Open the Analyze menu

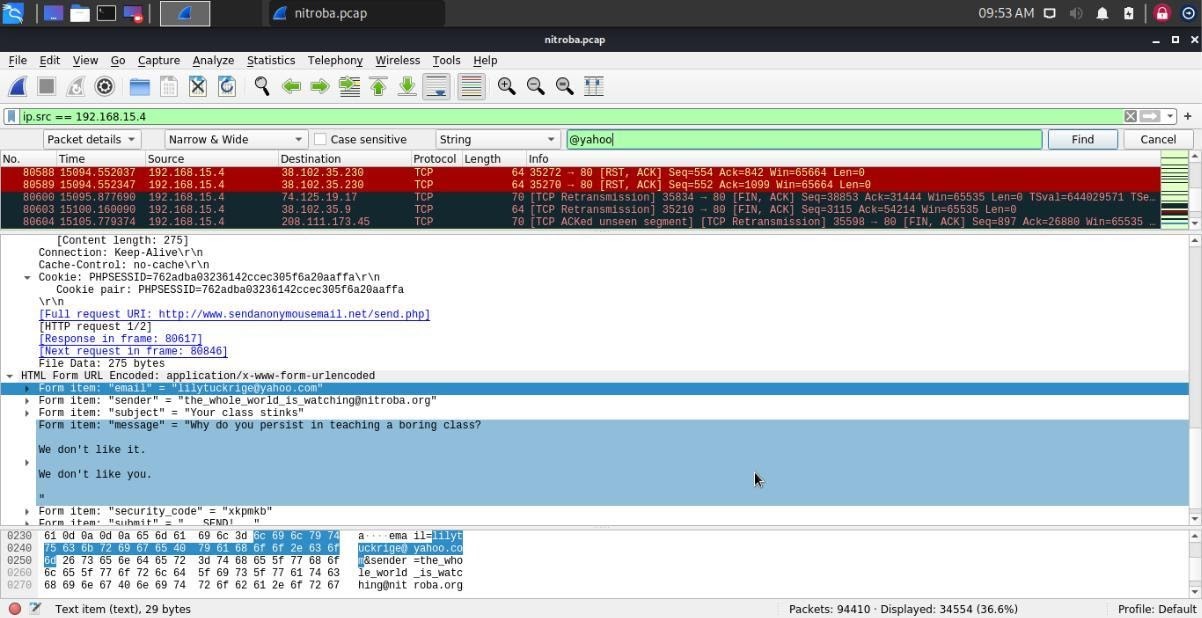pos(212,61)
